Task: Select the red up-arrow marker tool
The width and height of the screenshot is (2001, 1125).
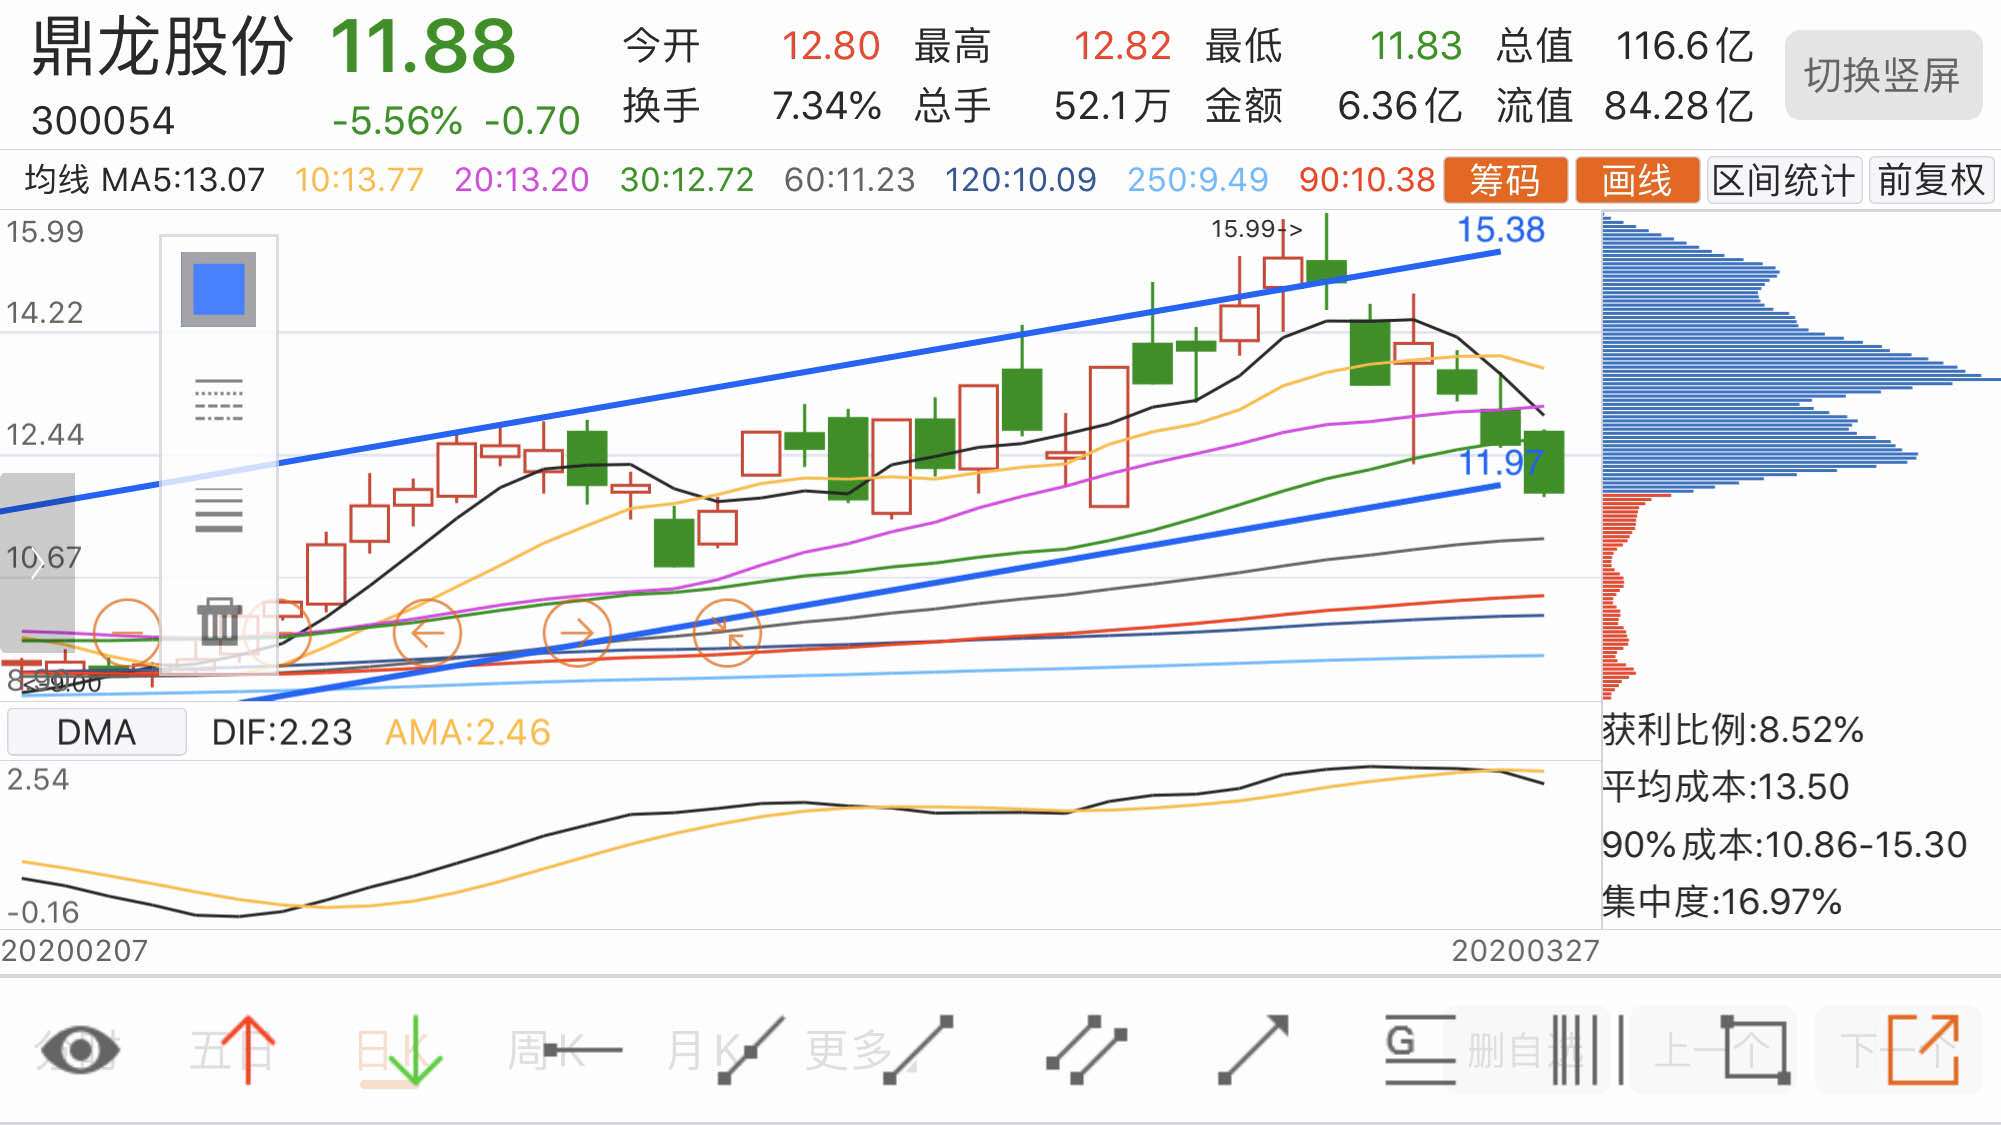Action: coord(247,1050)
